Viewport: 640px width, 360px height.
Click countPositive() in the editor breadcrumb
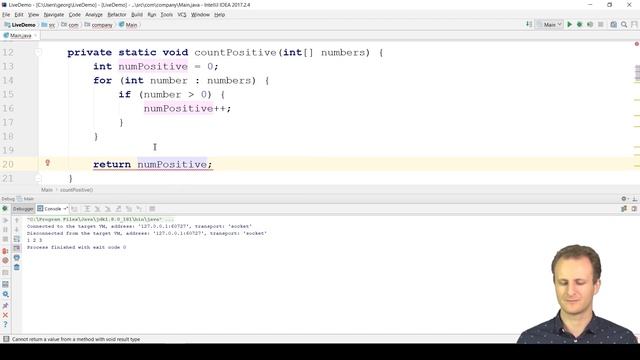coord(76,190)
